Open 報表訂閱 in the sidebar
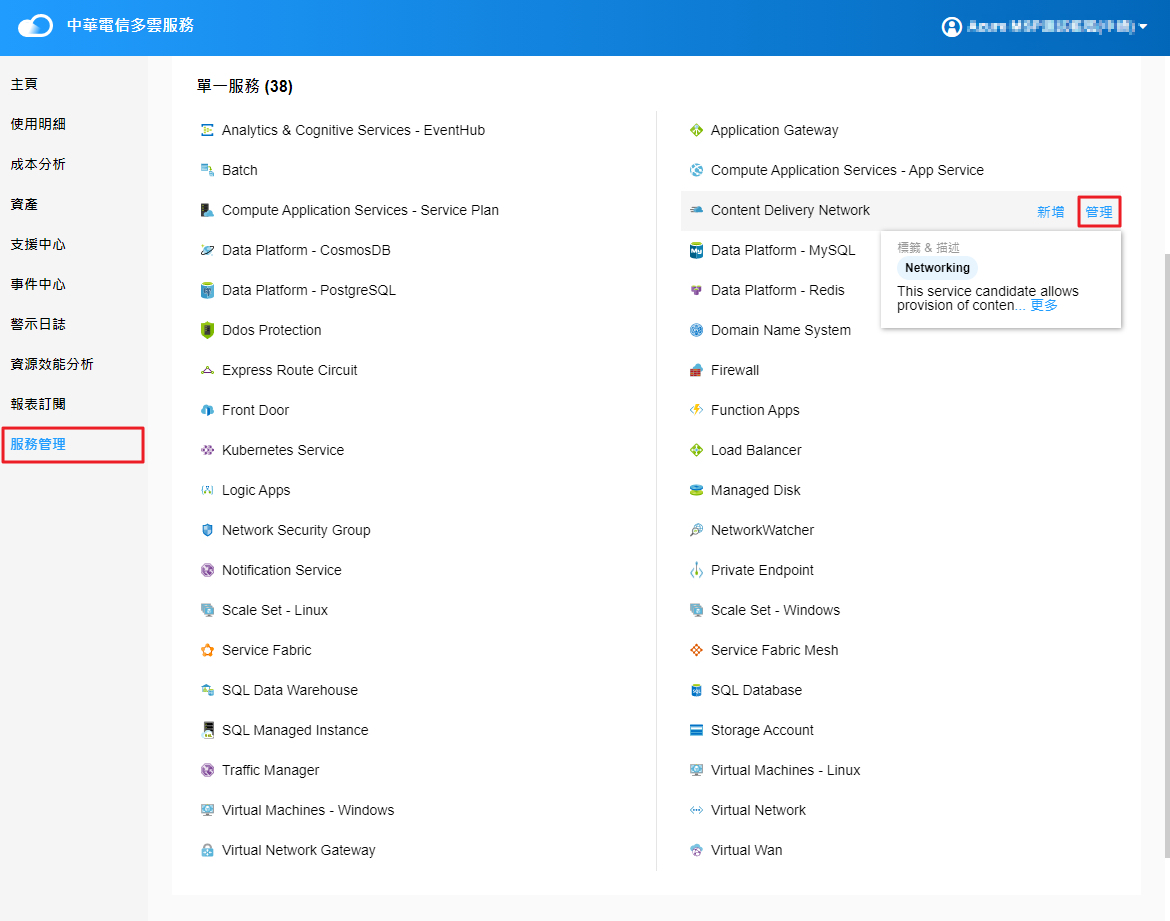Viewport: 1170px width, 921px height. pos(38,404)
